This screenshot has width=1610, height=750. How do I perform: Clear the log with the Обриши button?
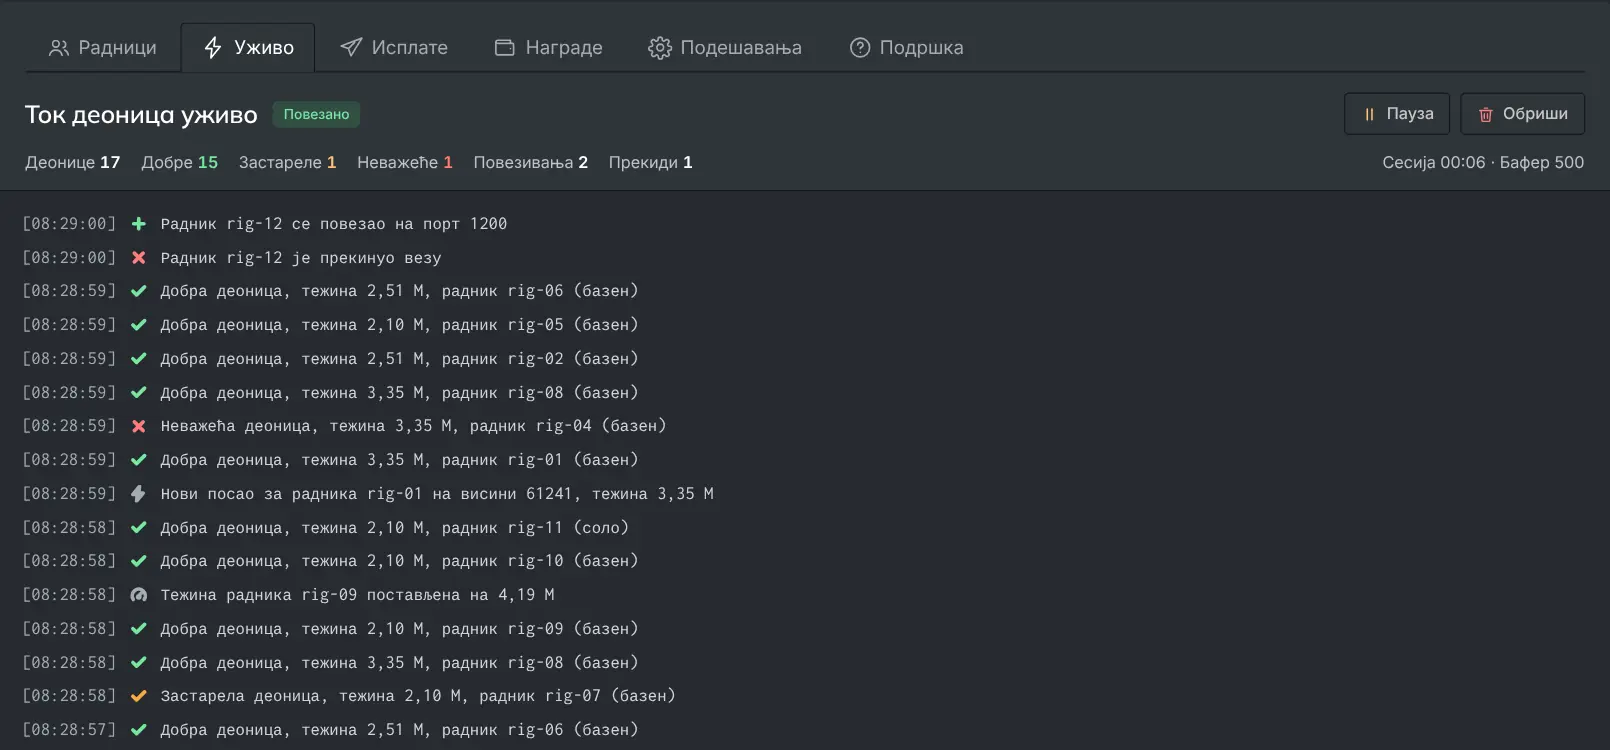1523,114
